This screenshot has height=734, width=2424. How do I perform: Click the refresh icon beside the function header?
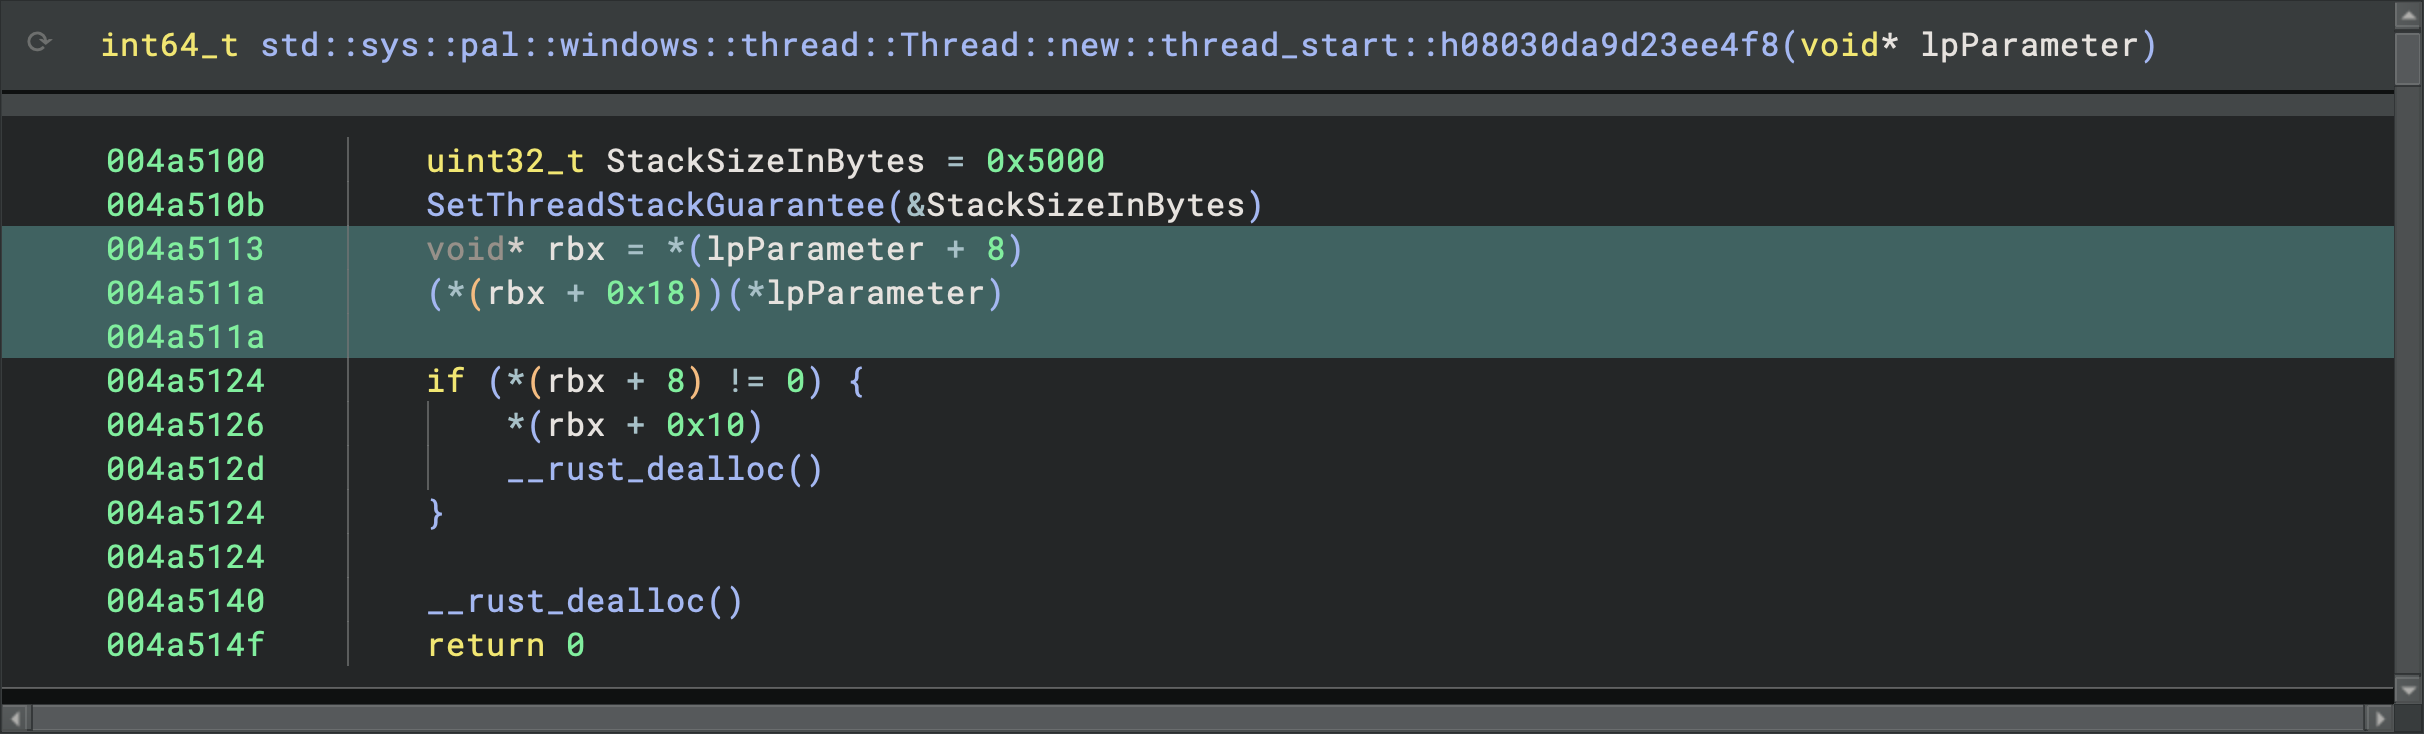pyautogui.click(x=39, y=42)
